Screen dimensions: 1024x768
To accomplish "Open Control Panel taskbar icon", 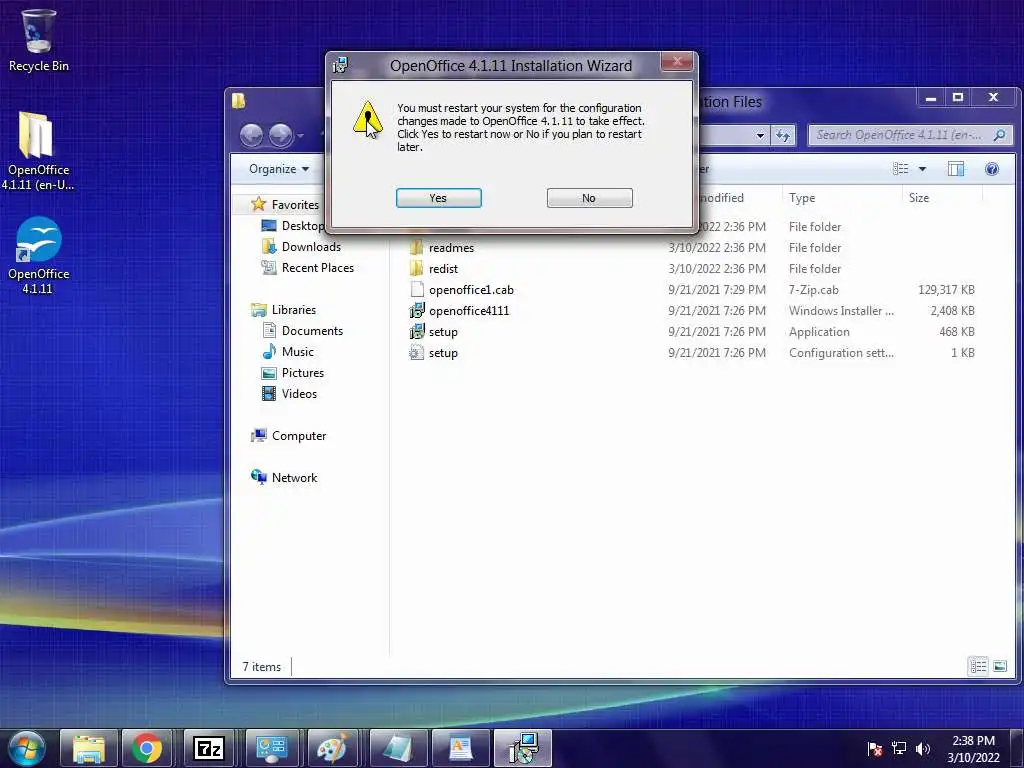I will pos(271,748).
